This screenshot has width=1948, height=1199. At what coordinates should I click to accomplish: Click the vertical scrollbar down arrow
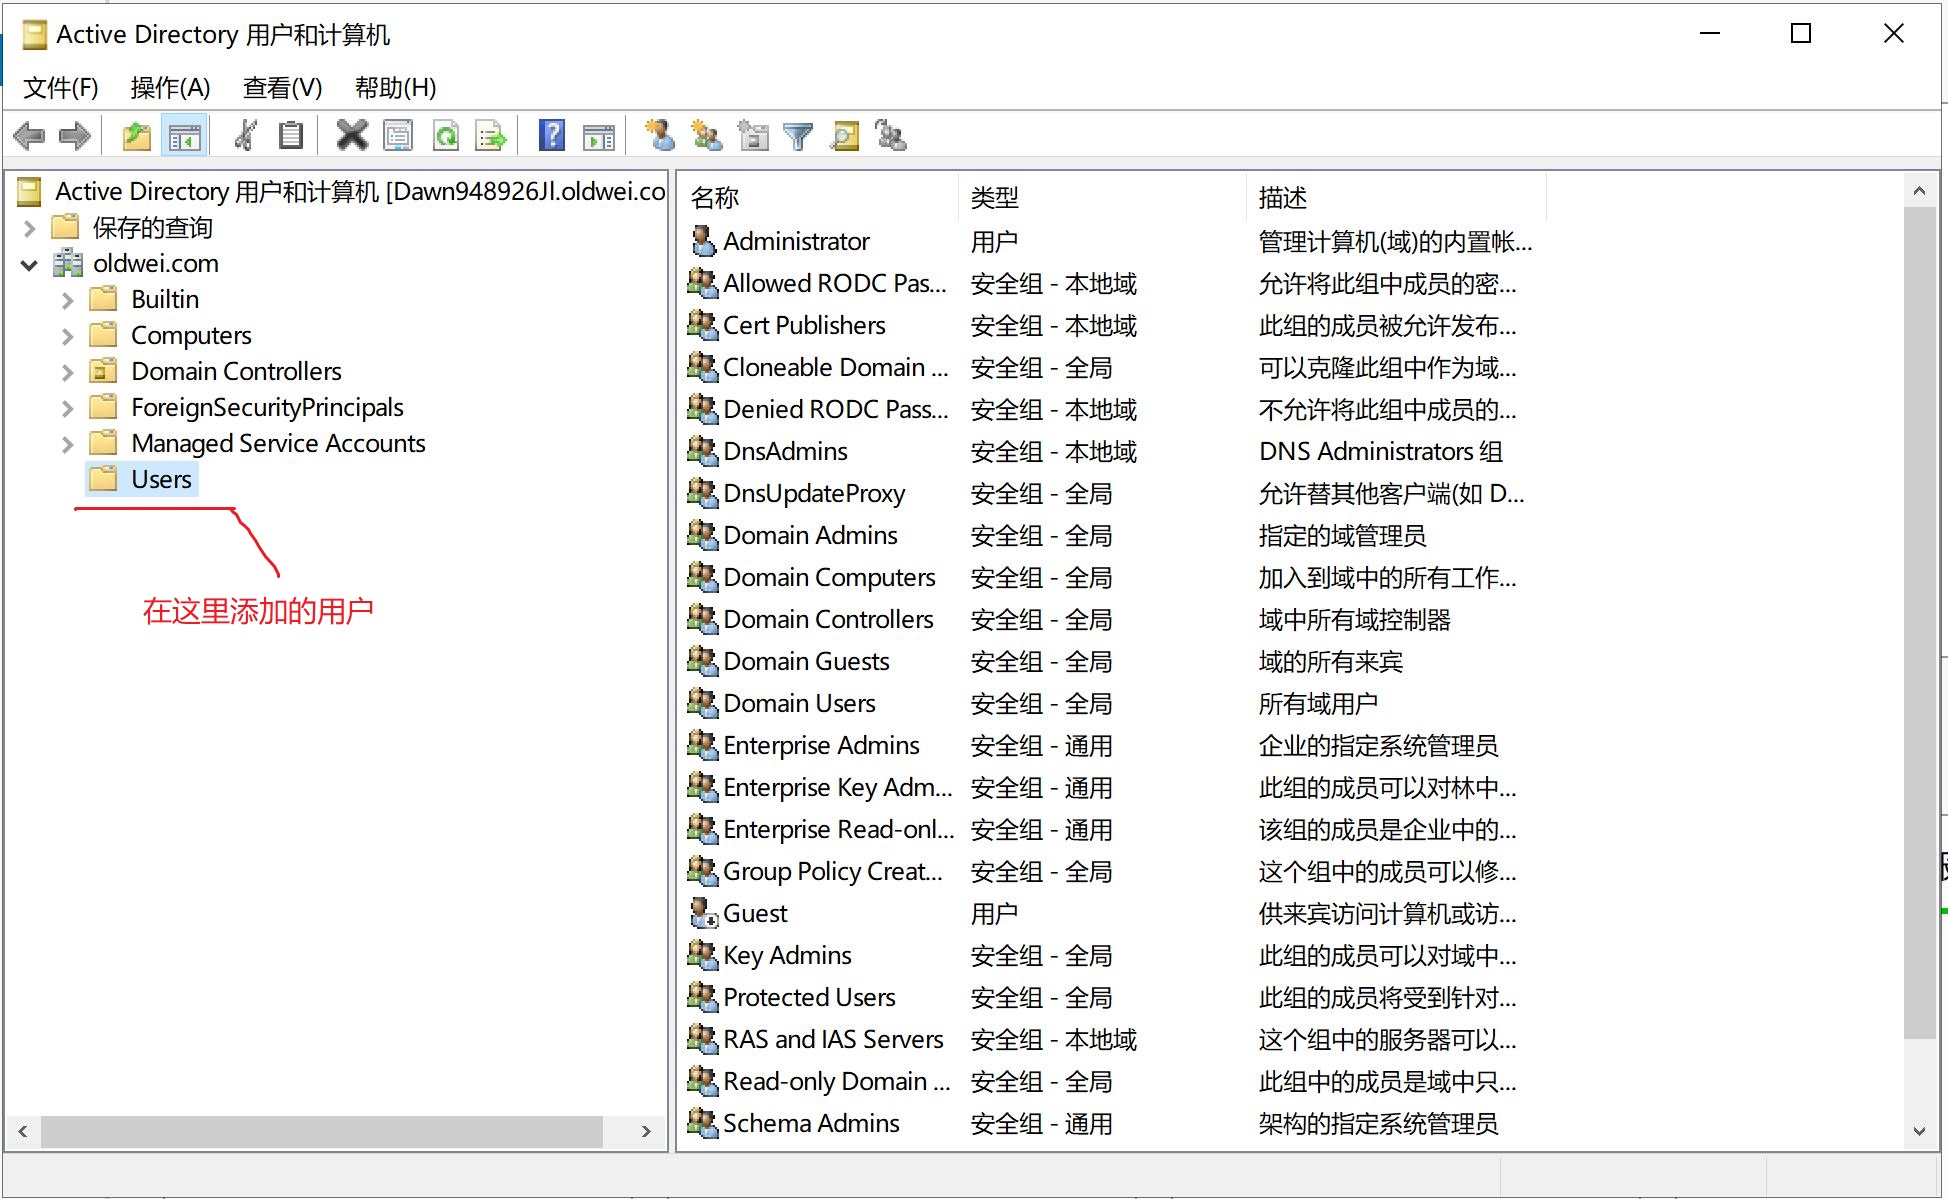1918,1131
